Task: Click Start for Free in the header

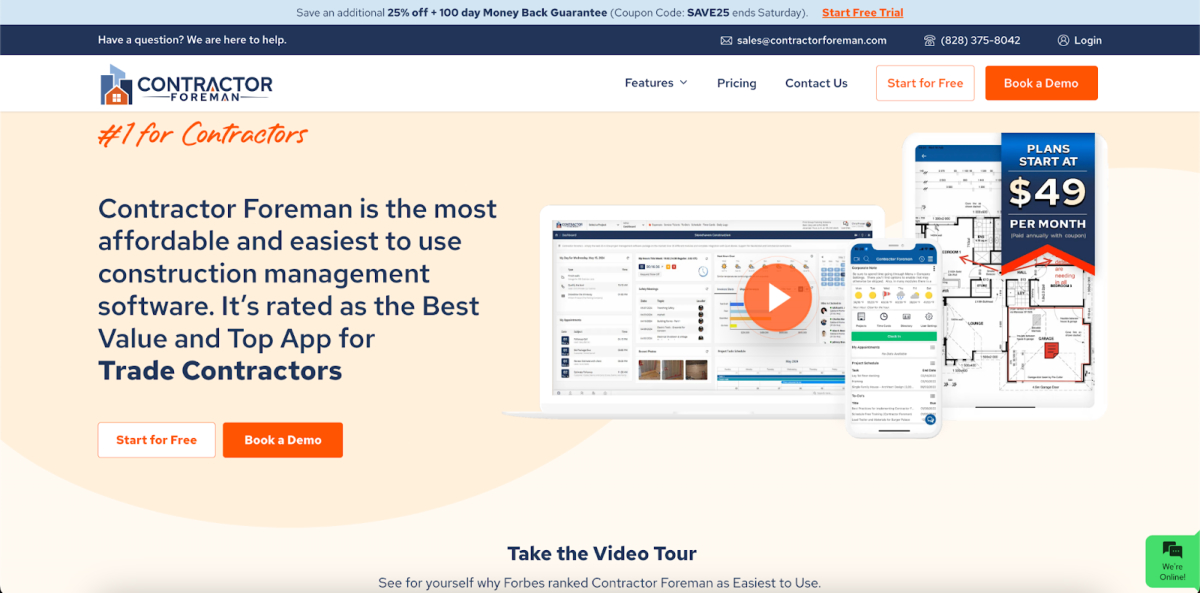Action: (x=925, y=83)
